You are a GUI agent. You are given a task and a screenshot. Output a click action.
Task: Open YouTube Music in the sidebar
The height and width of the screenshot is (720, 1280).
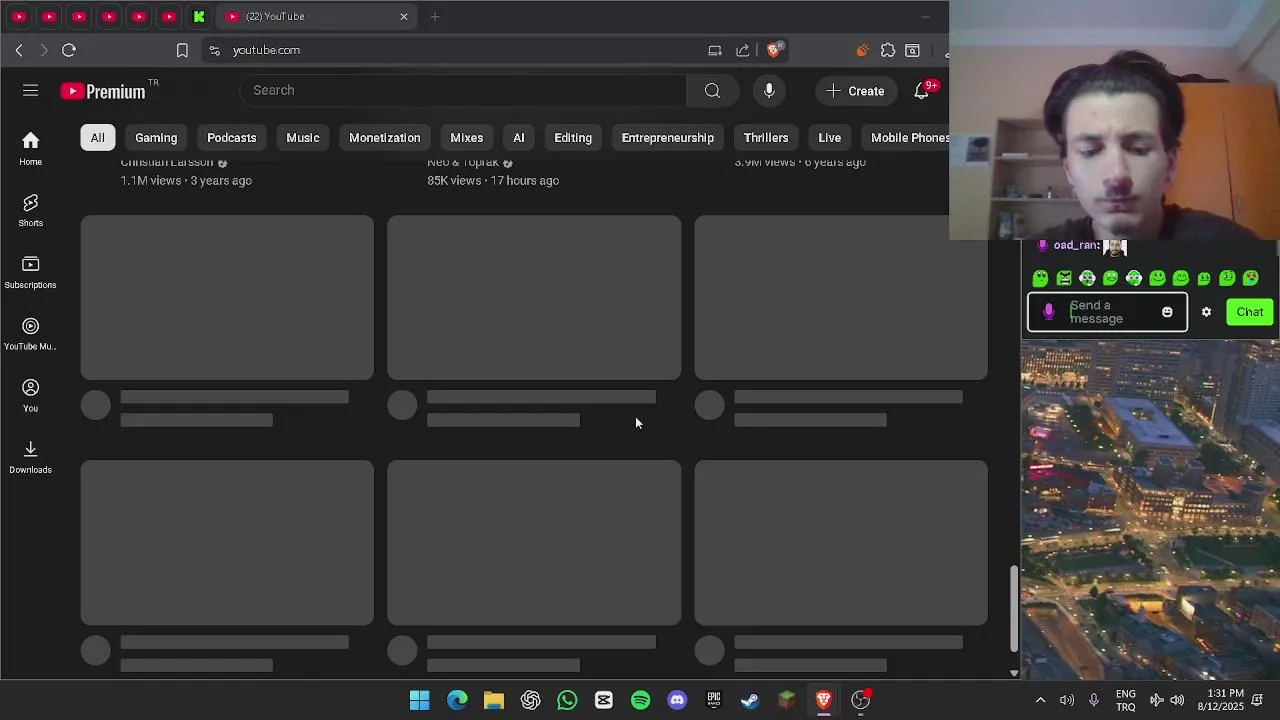(30, 334)
